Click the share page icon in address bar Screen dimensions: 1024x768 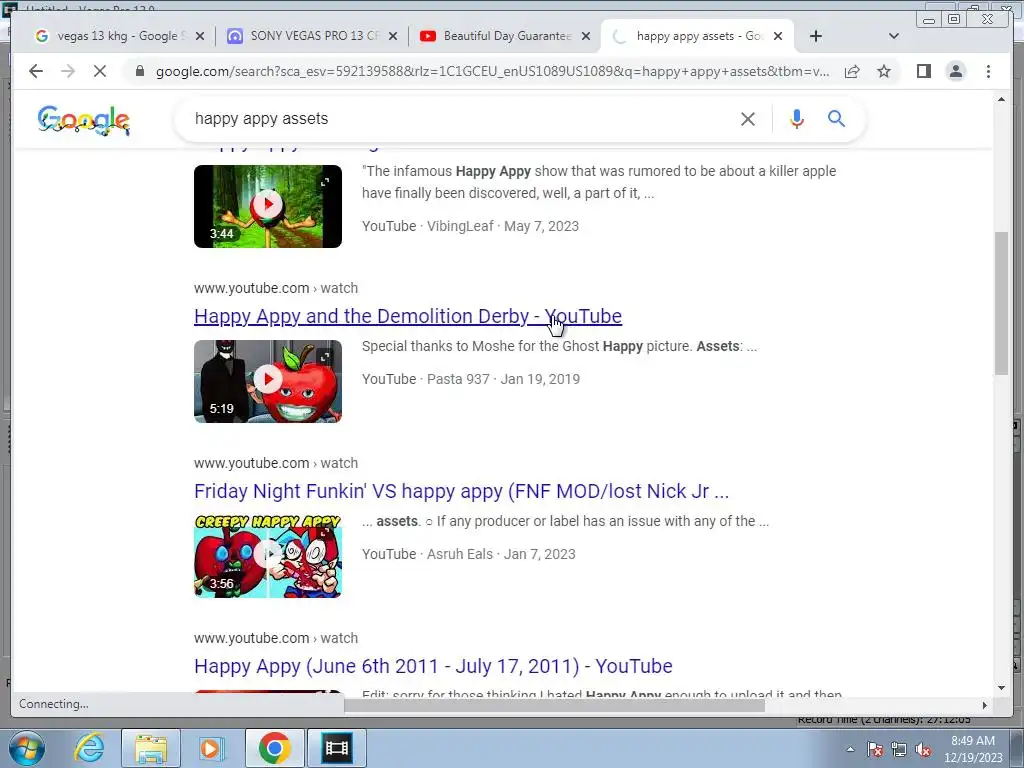pos(852,71)
